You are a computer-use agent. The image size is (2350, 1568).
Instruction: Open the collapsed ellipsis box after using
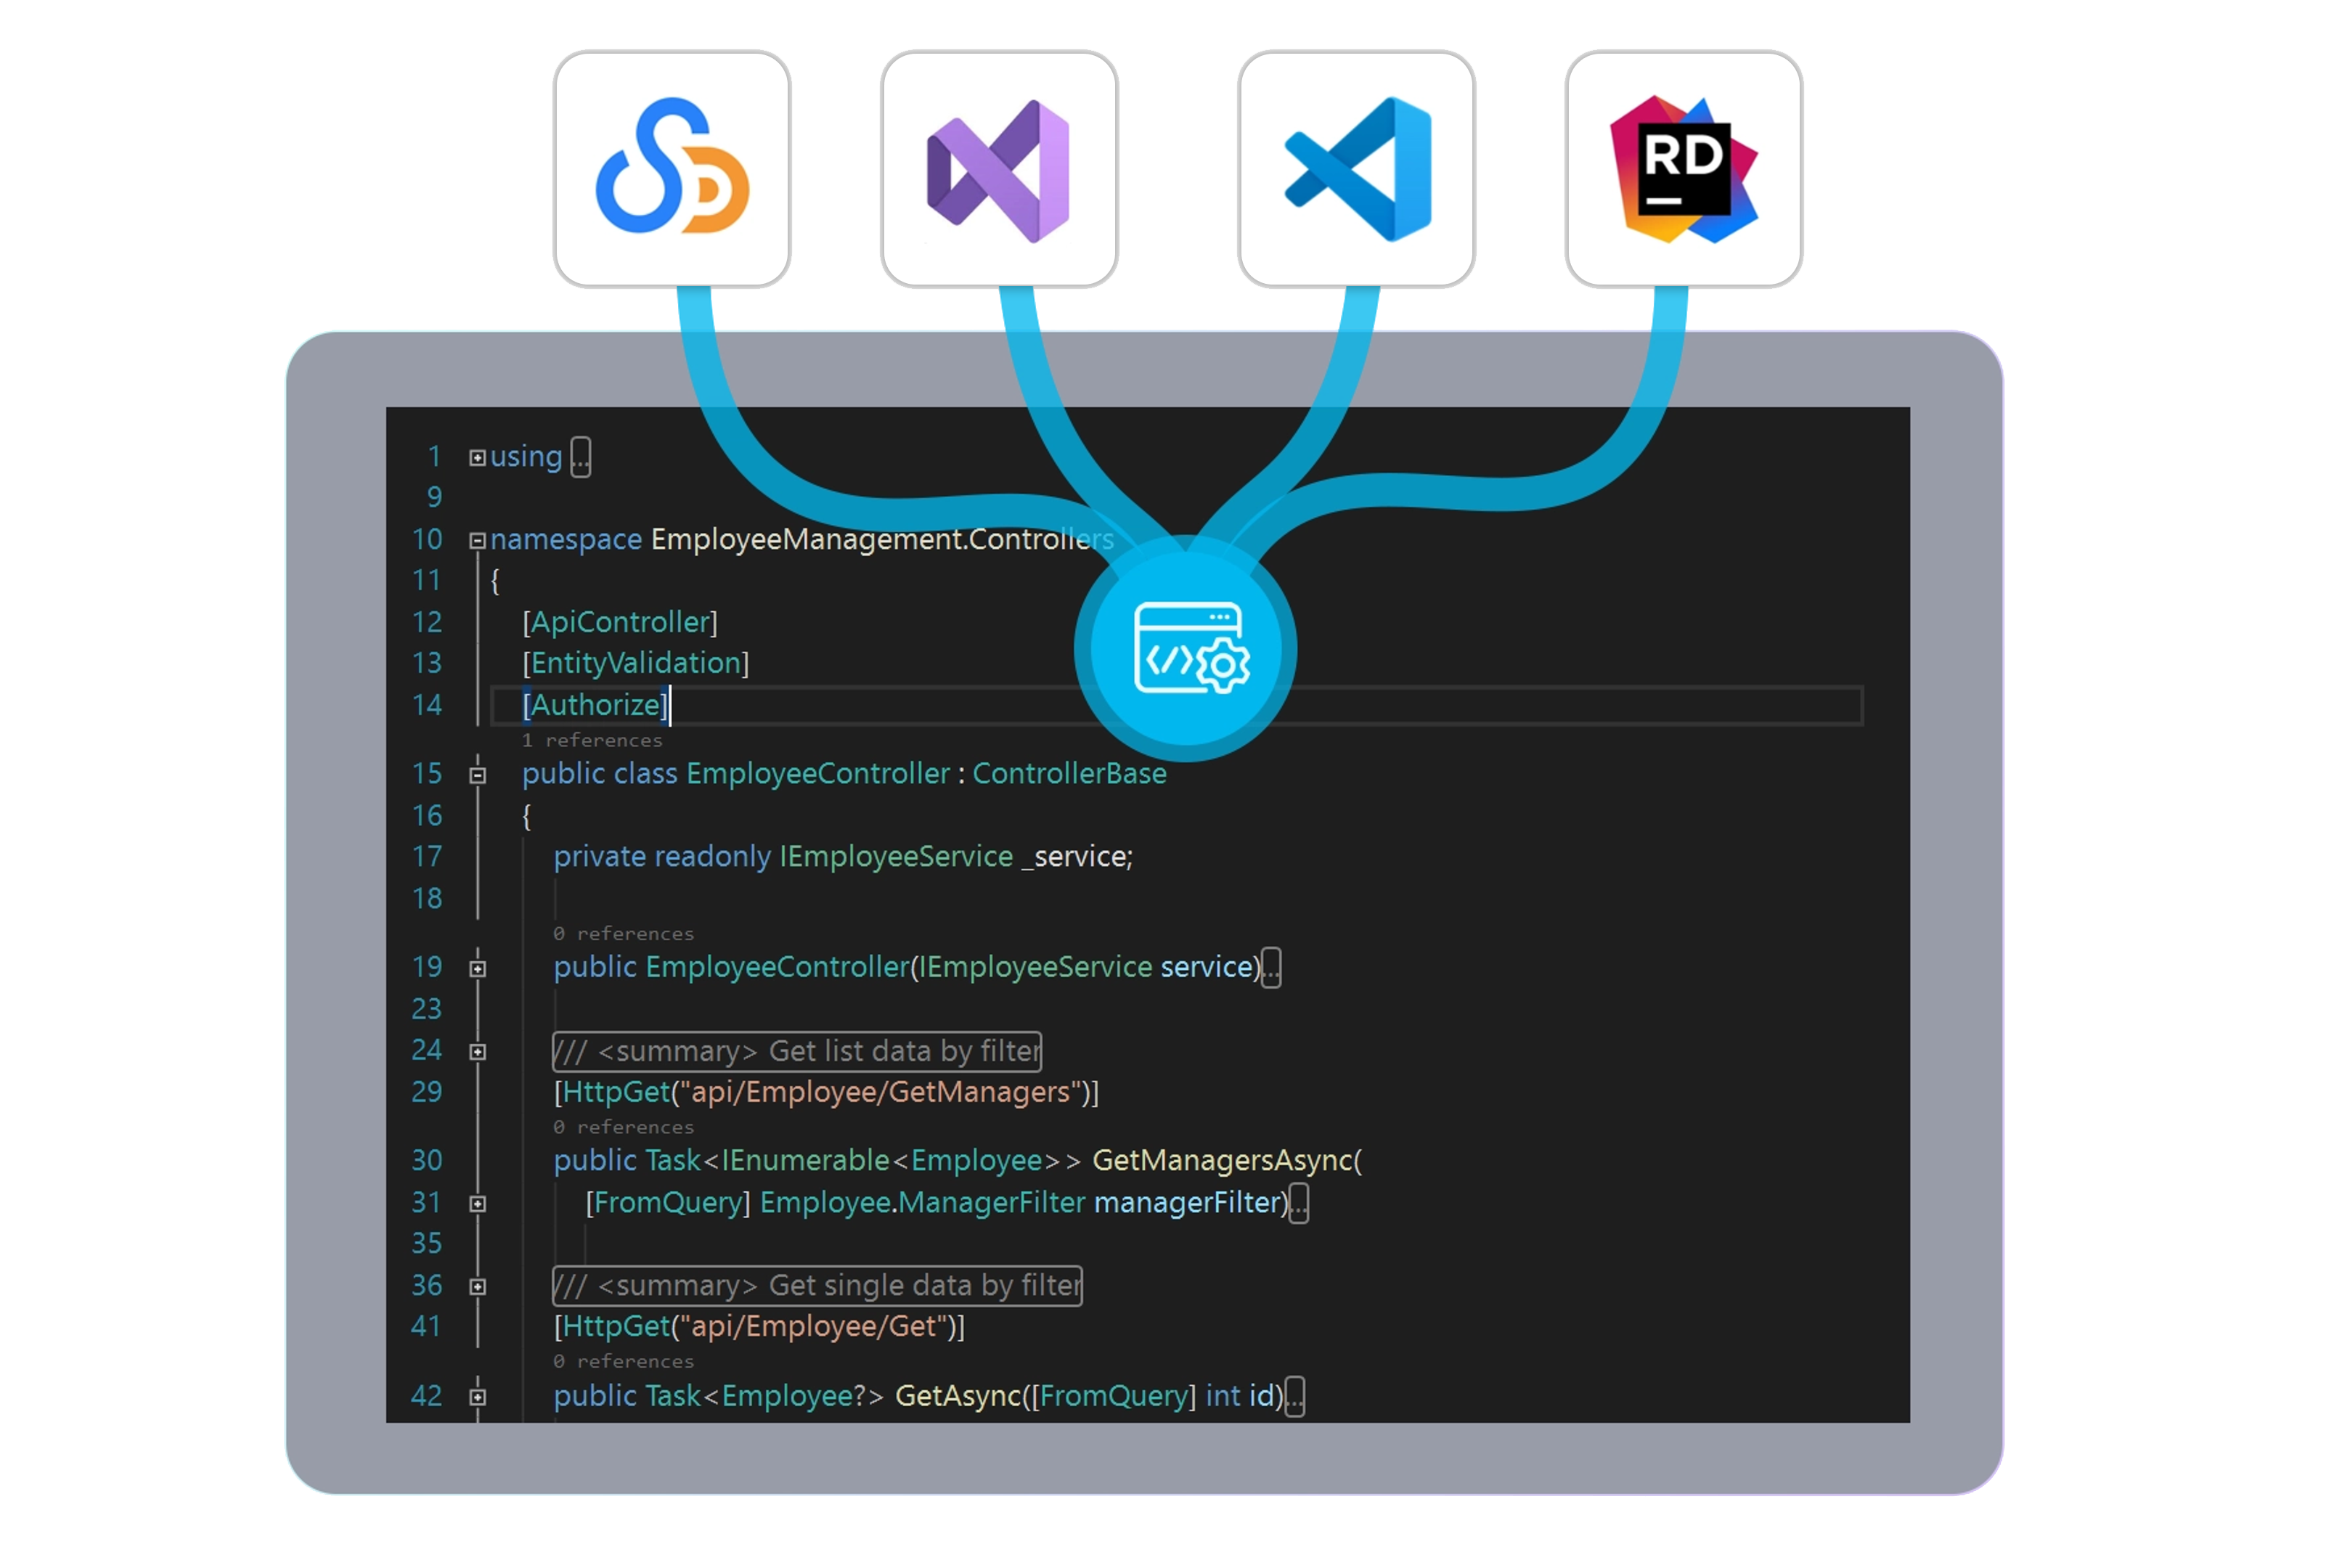(580, 458)
